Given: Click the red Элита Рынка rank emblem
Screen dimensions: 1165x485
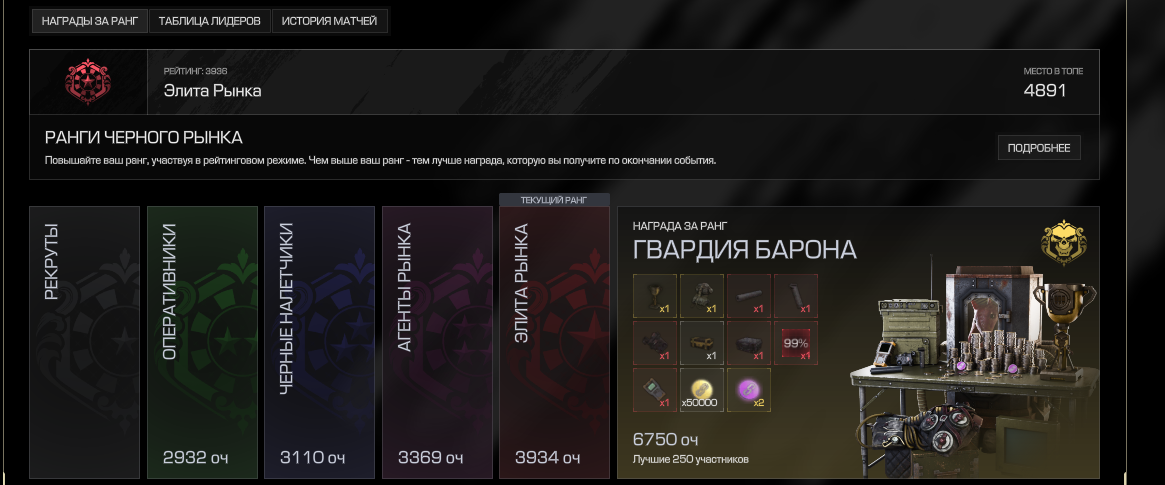Looking at the screenshot, I should 88,82.
